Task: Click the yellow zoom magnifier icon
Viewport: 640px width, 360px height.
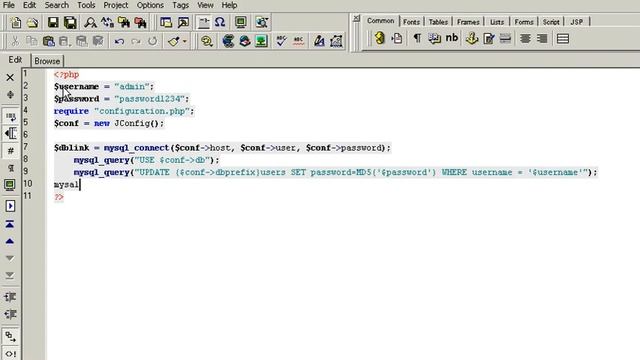Action: click(207, 41)
